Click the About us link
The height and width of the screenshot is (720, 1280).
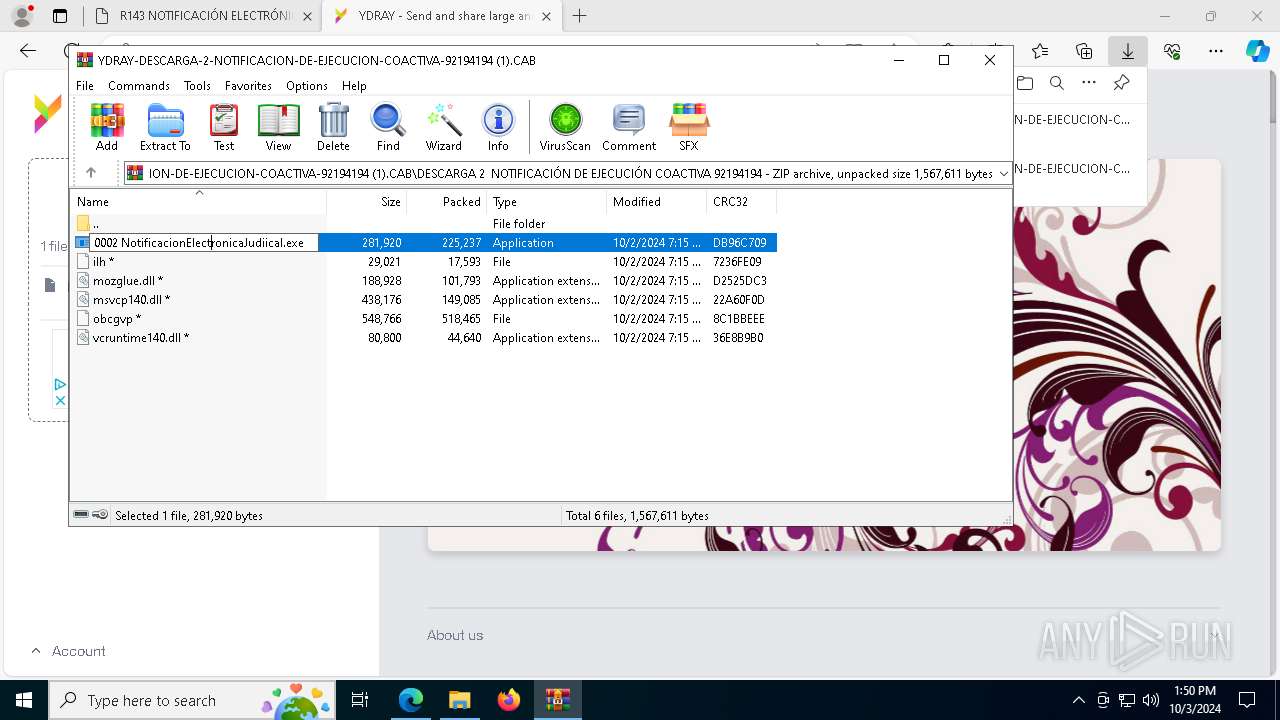coord(455,635)
